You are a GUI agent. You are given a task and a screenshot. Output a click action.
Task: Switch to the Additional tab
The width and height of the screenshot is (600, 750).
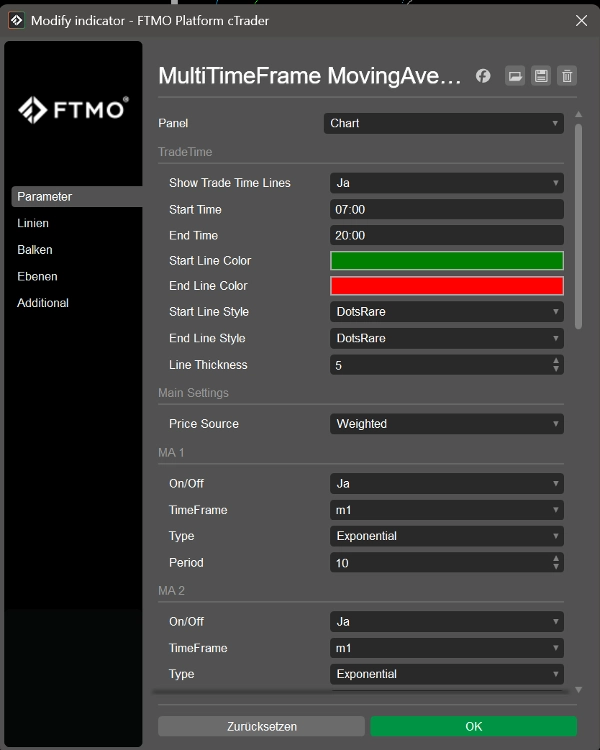(43, 303)
